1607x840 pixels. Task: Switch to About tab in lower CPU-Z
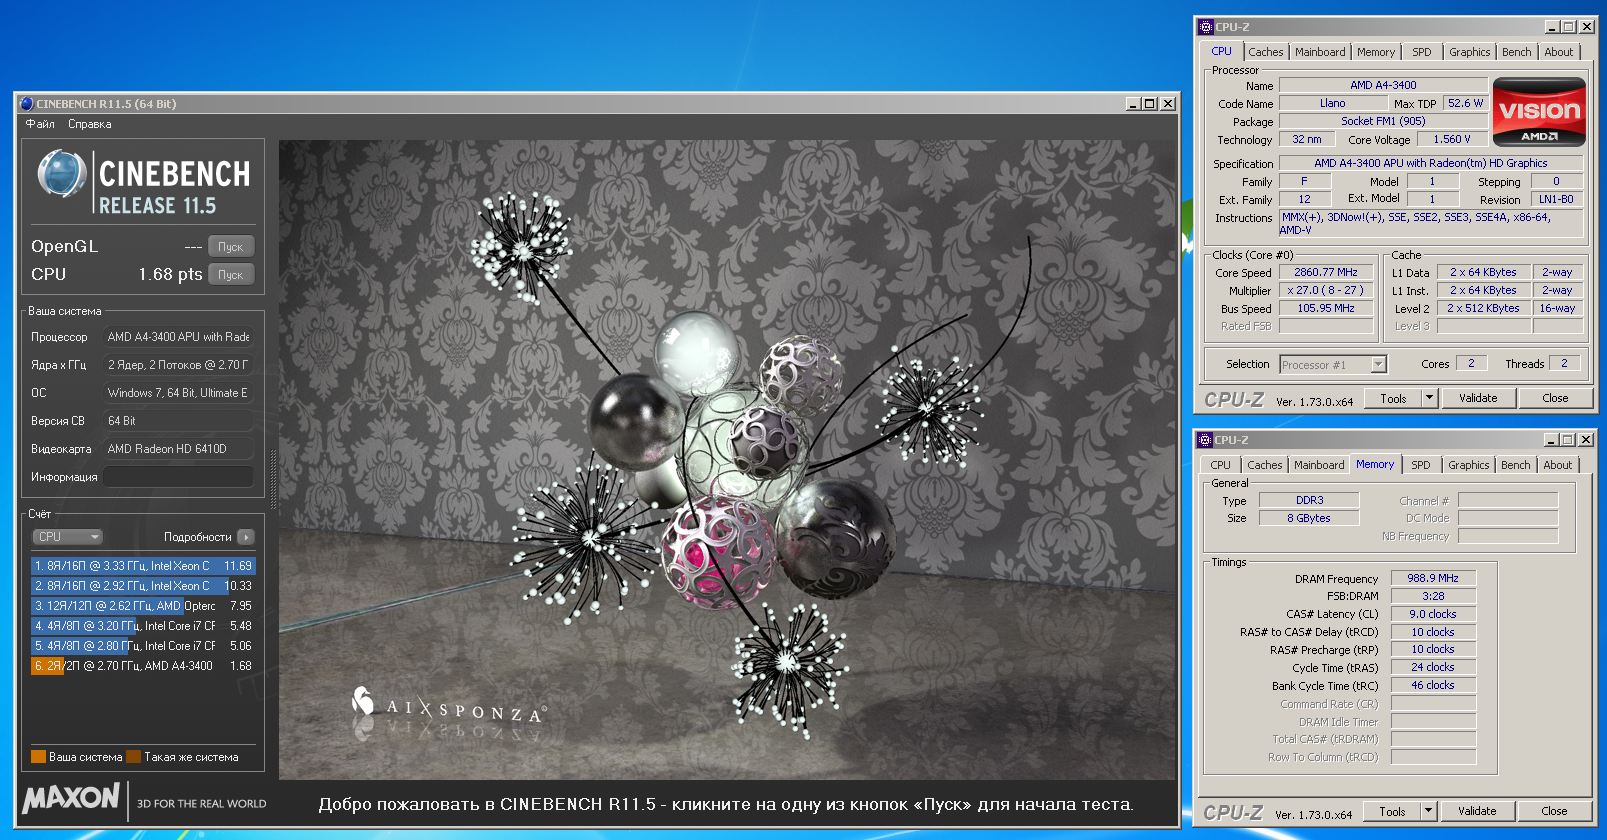1557,465
